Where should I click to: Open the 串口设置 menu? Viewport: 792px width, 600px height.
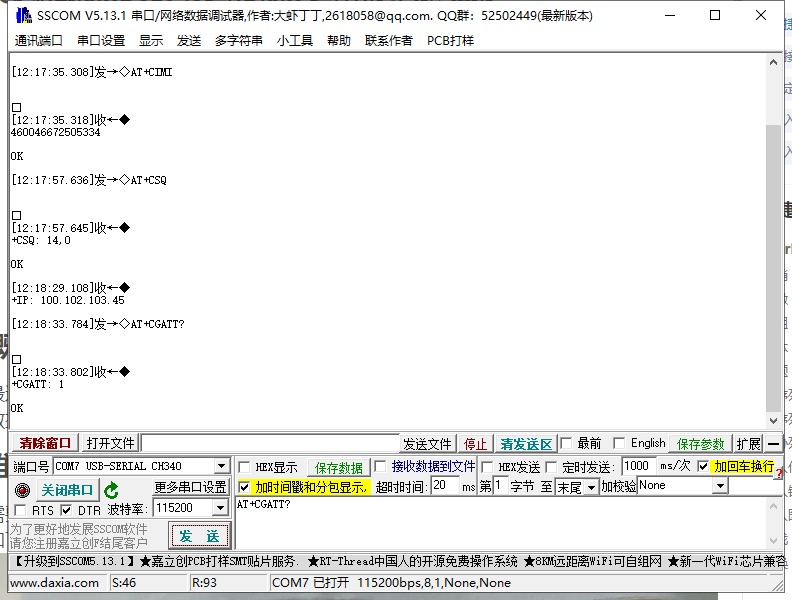click(x=101, y=40)
